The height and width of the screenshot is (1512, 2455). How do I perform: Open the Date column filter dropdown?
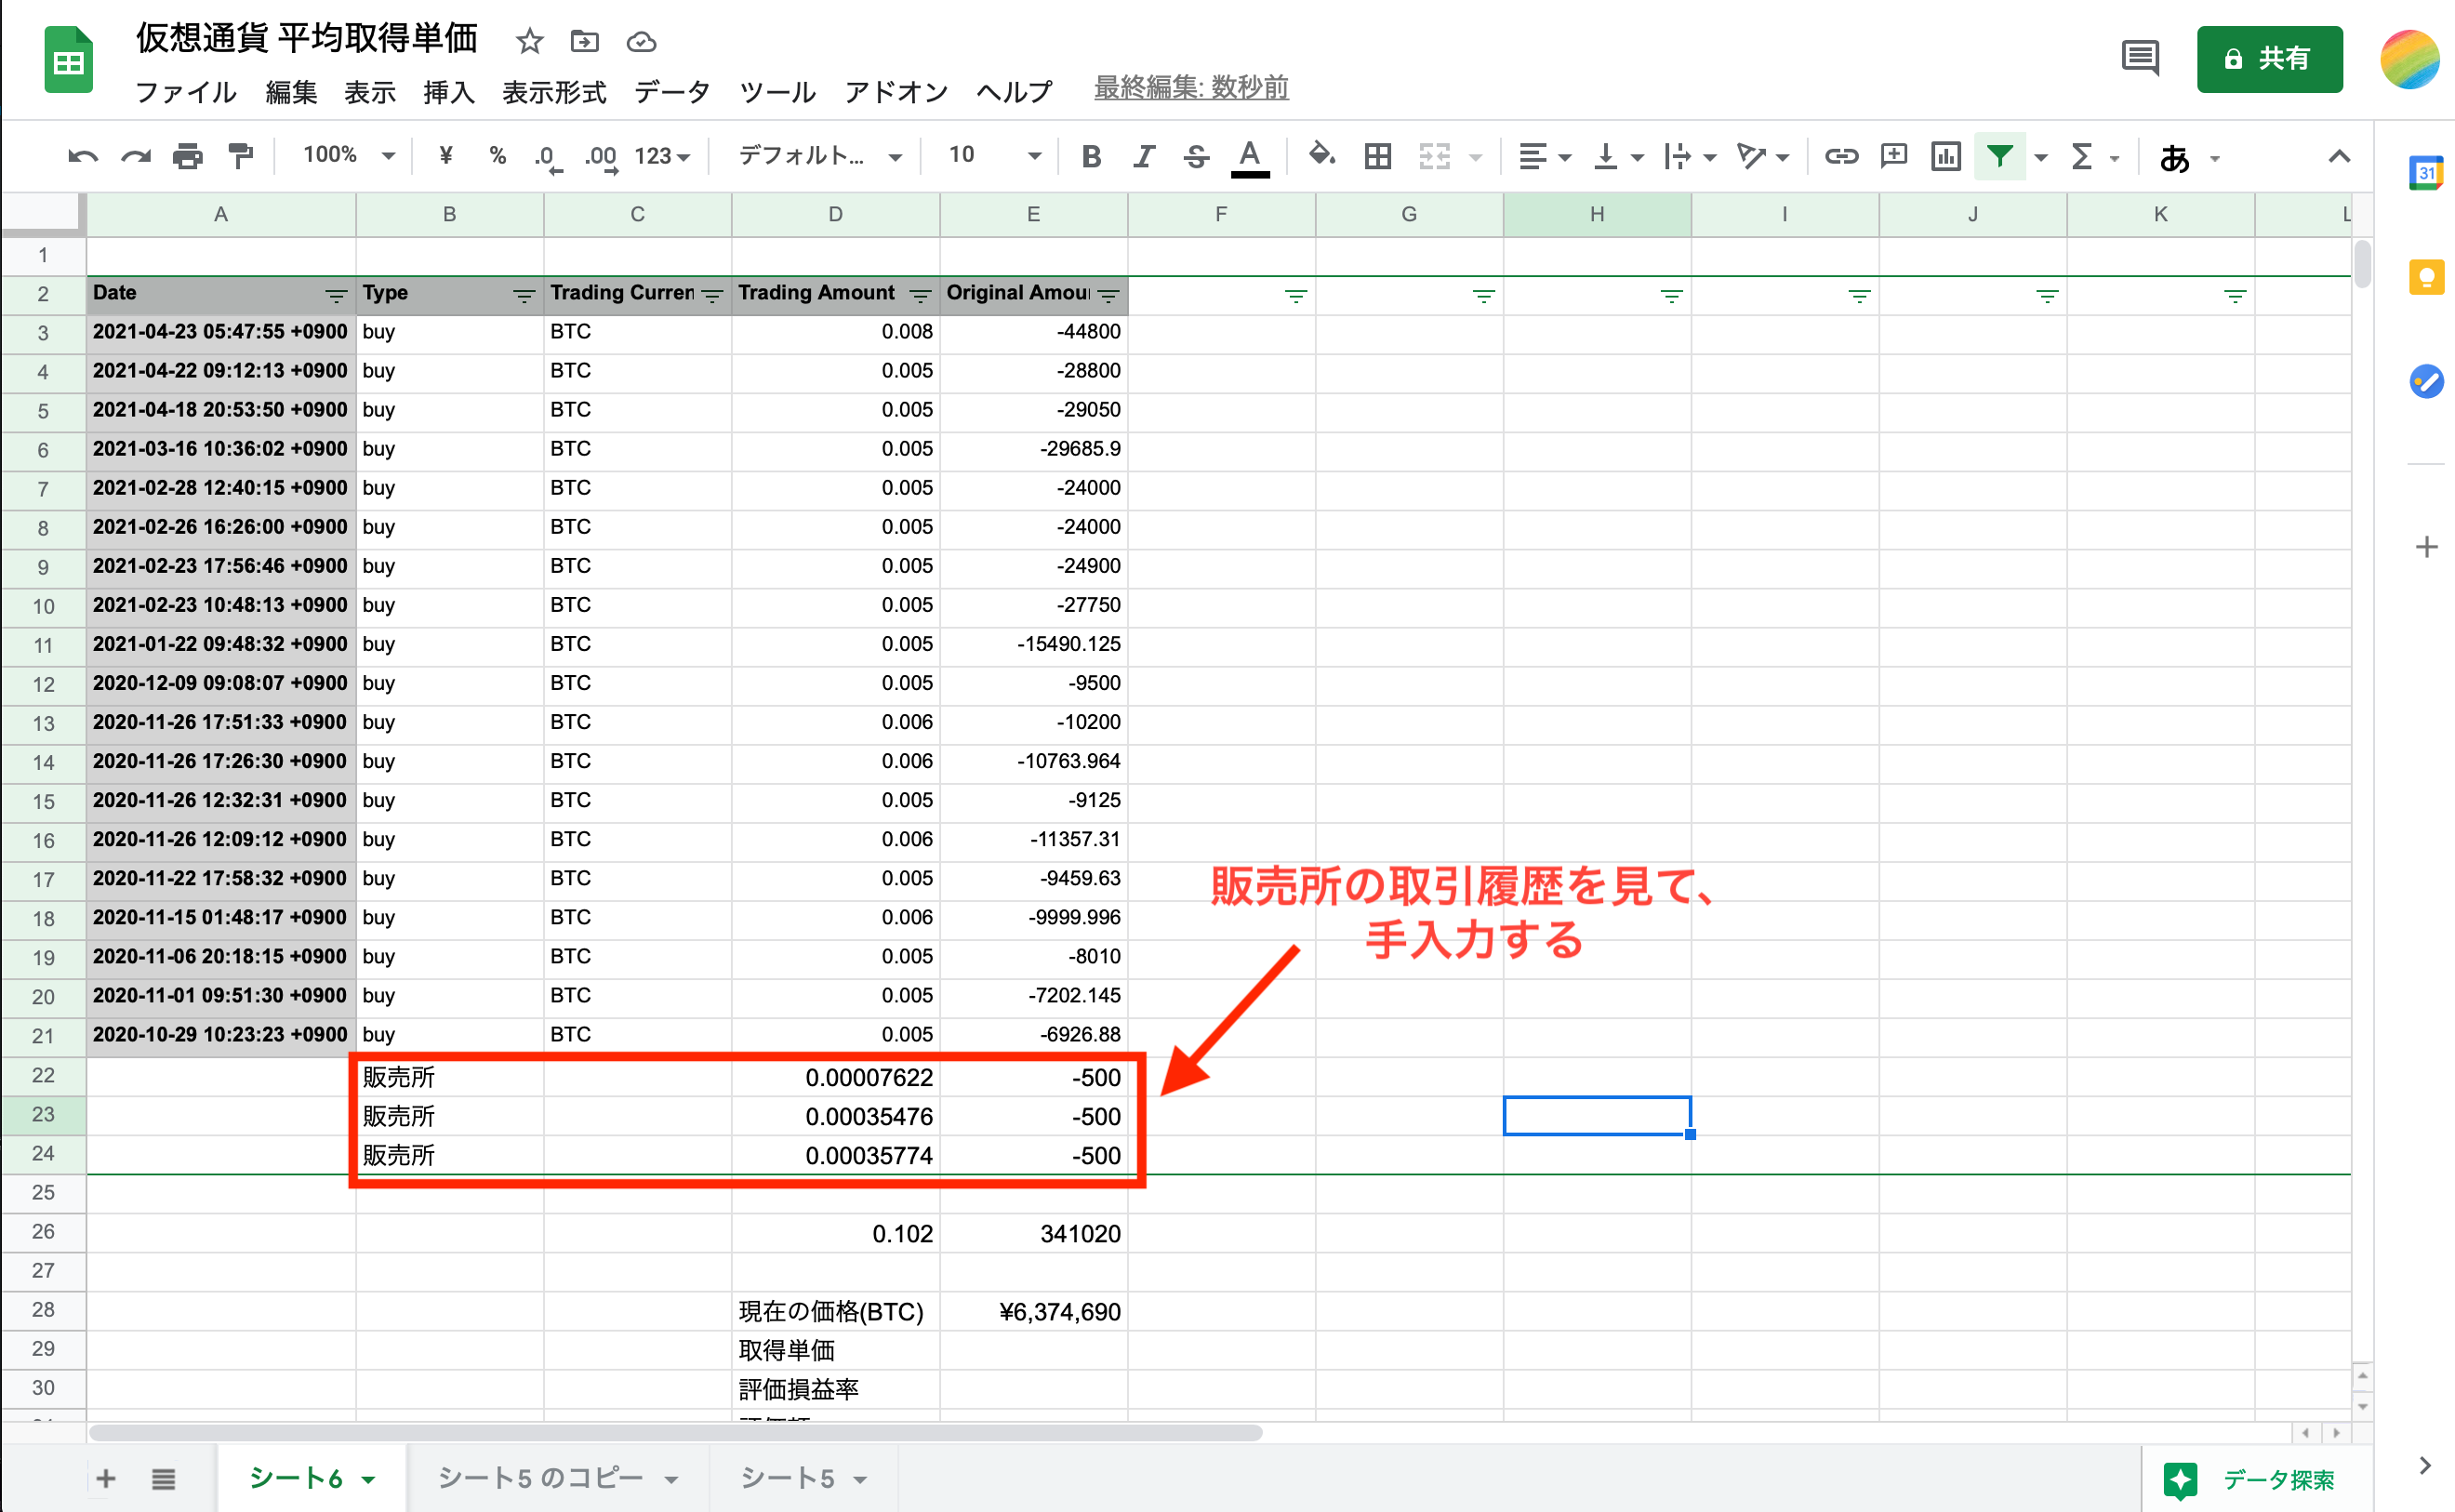coord(336,296)
